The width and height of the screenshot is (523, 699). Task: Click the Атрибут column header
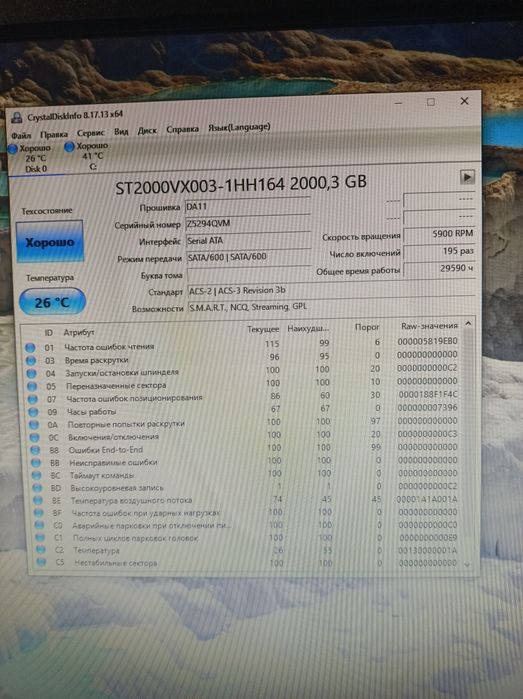tap(79, 333)
